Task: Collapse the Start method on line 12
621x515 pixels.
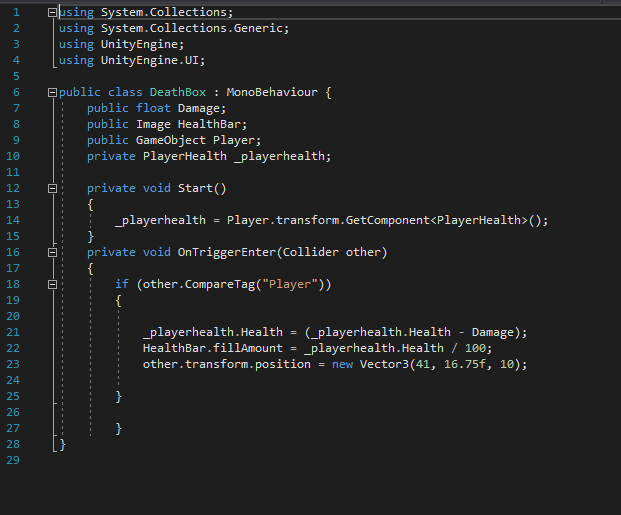Action: coord(52,189)
